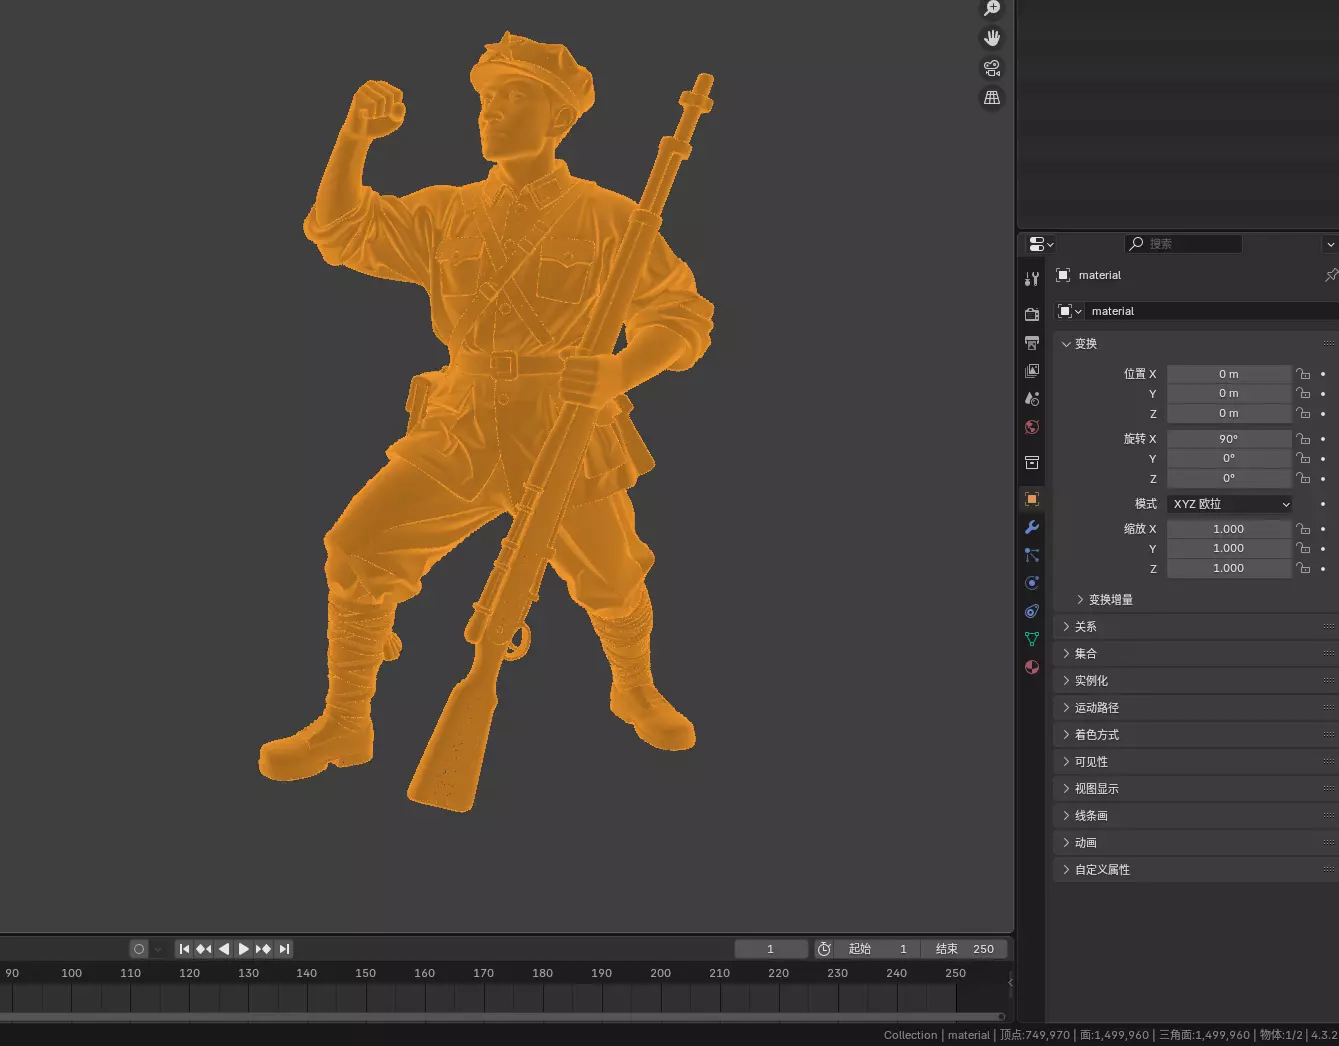Click the 结束 250 end frame field
The height and width of the screenshot is (1046, 1339).
[964, 949]
